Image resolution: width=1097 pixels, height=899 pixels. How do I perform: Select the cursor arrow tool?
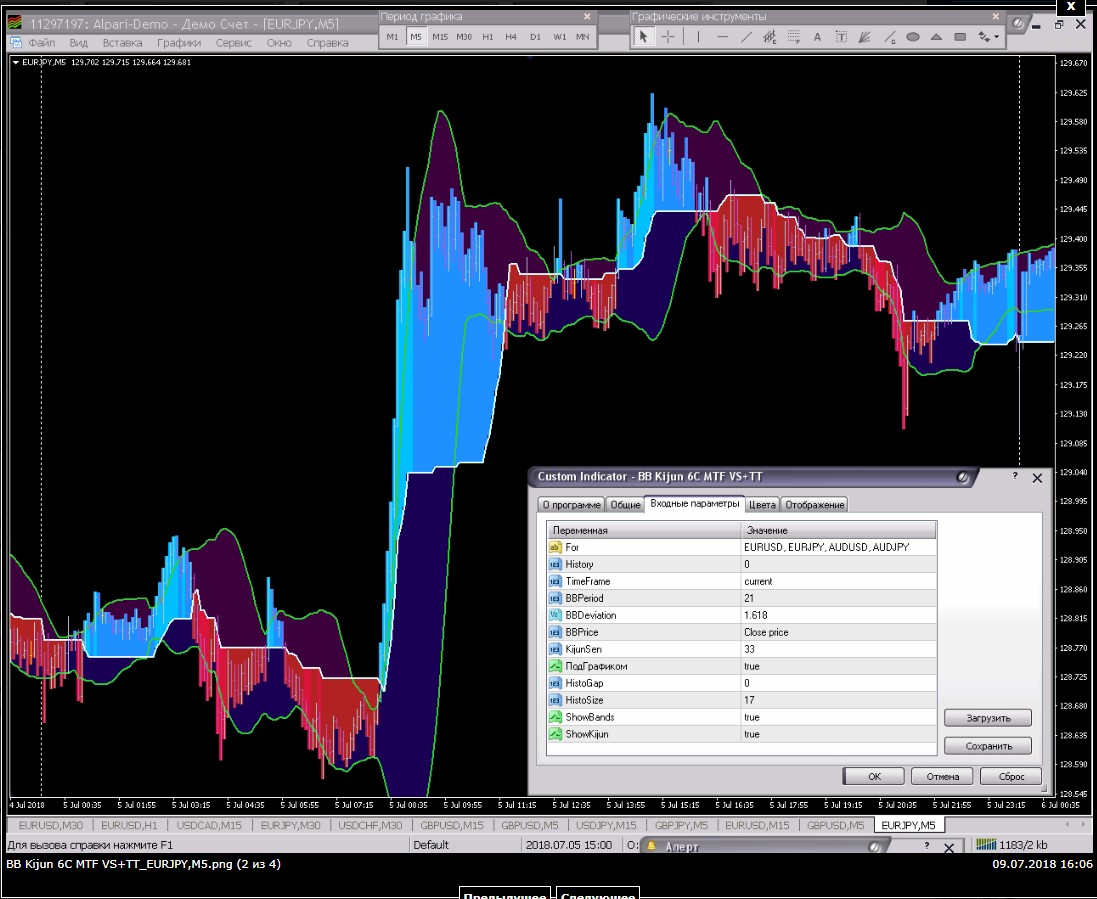[642, 37]
